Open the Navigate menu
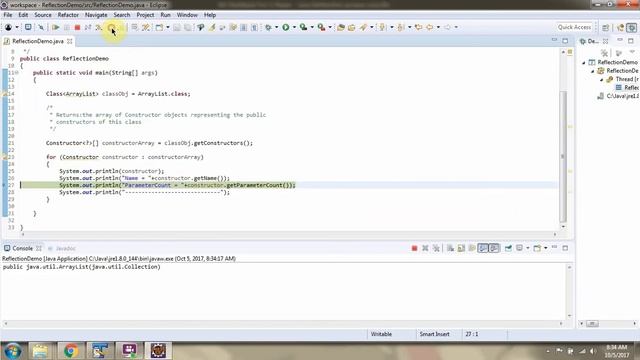 coord(96,15)
